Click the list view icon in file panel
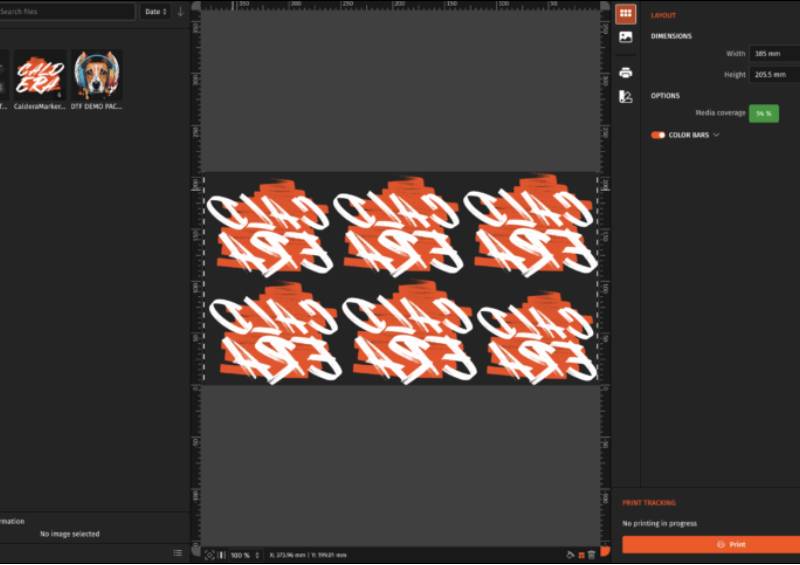The height and width of the screenshot is (565, 800). click(x=178, y=552)
